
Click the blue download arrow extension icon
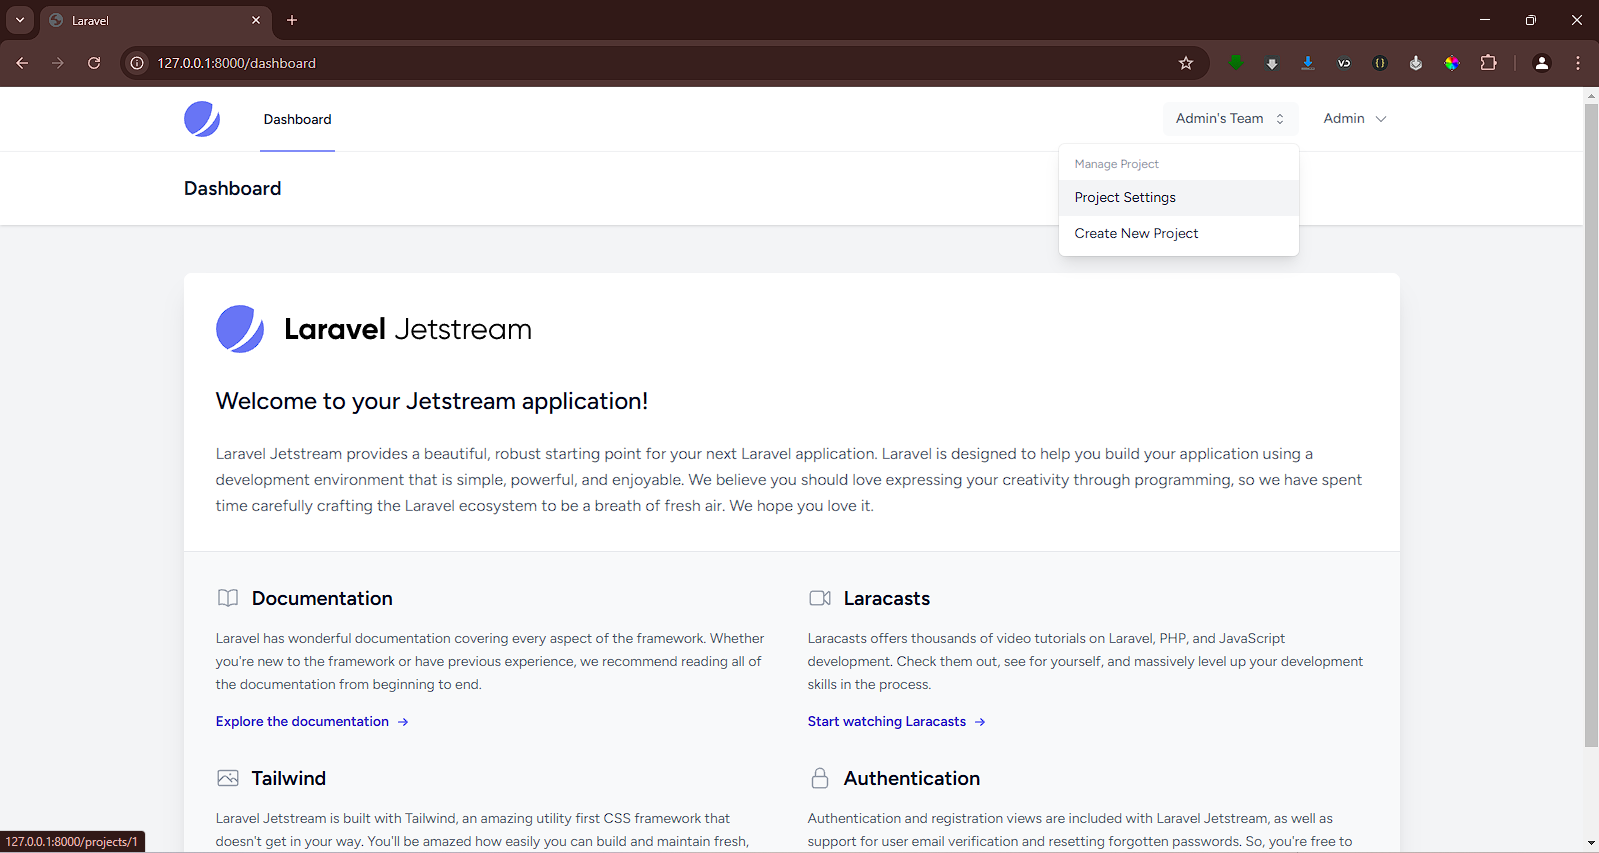coord(1307,63)
